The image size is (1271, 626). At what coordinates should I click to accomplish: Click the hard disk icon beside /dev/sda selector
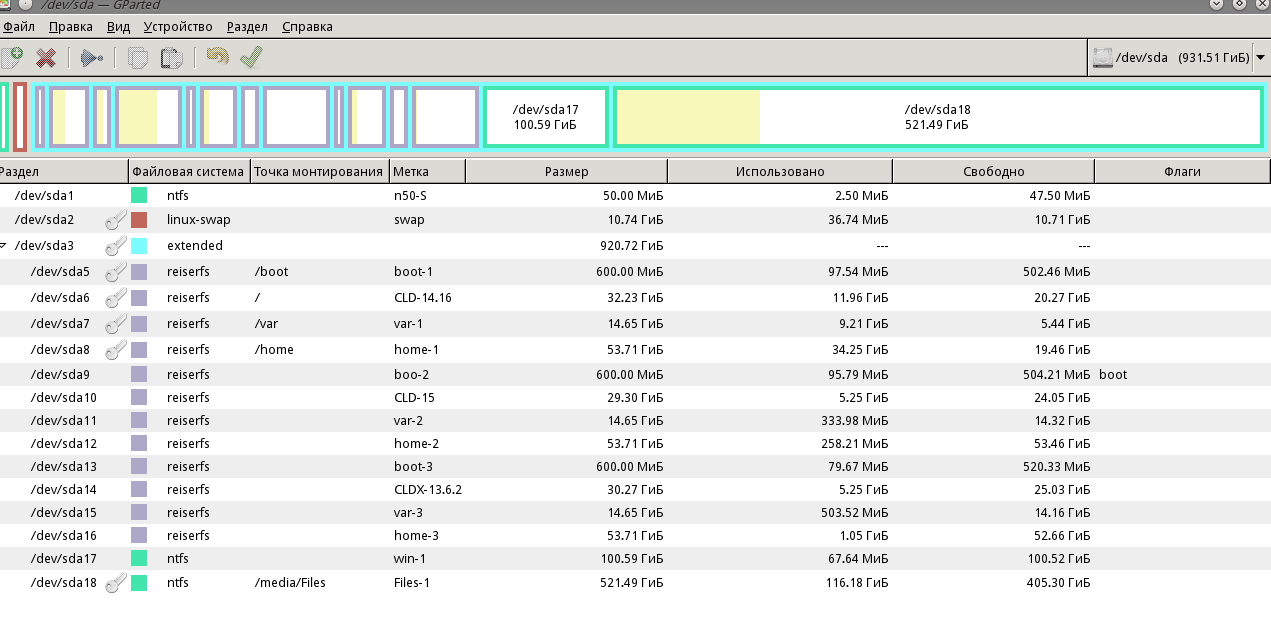pos(1103,57)
